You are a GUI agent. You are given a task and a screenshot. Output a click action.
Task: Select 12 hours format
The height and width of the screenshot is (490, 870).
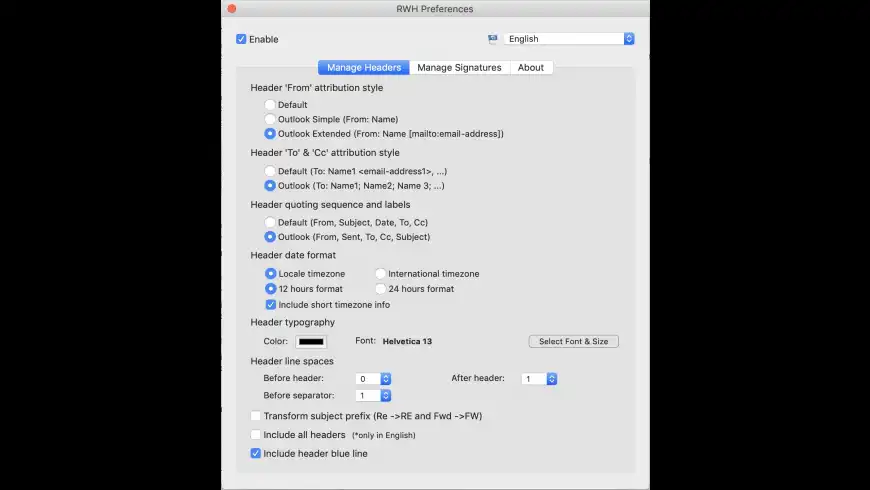tap(270, 289)
